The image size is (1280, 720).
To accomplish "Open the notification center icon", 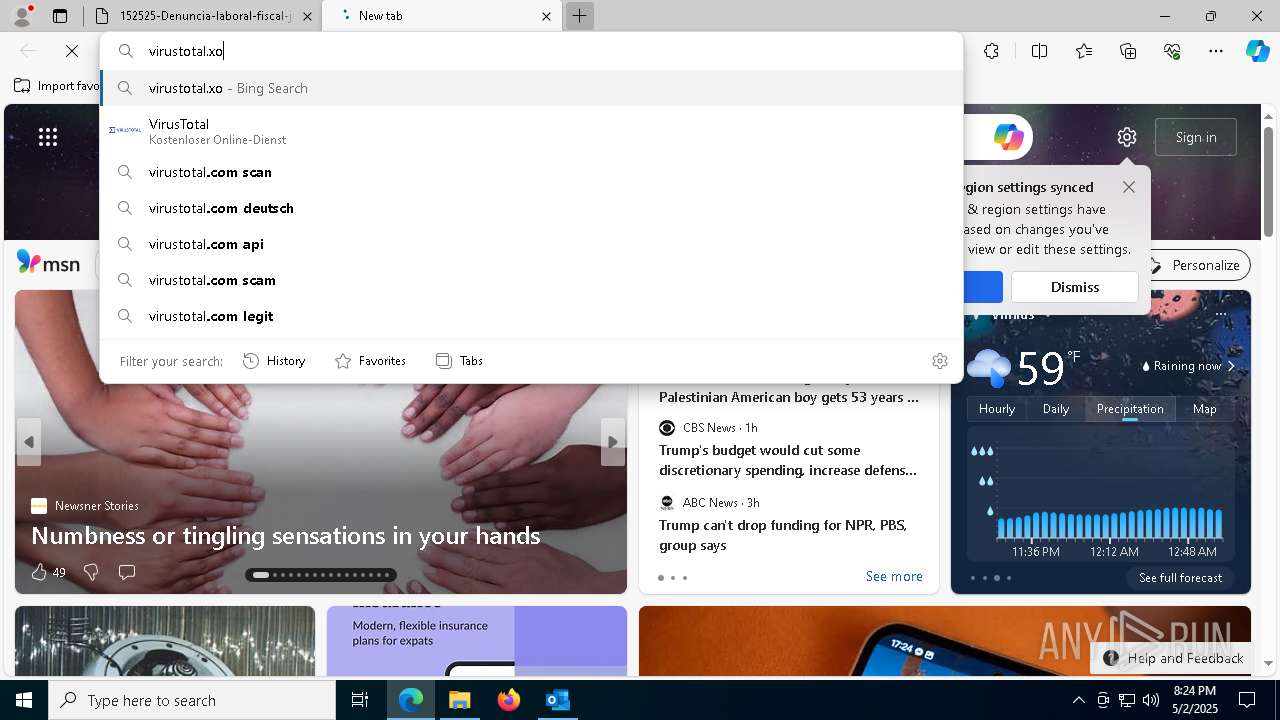I will (x=1248, y=700).
